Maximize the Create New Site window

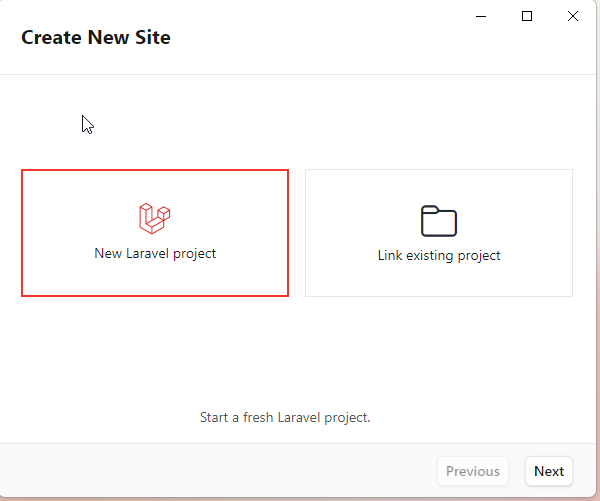pos(527,16)
